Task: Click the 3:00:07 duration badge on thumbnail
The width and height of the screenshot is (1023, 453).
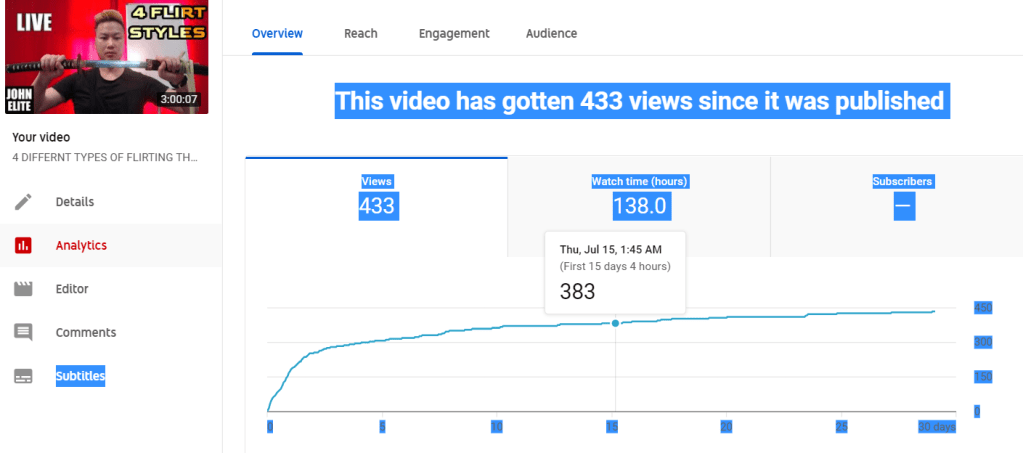Action: click(x=178, y=100)
